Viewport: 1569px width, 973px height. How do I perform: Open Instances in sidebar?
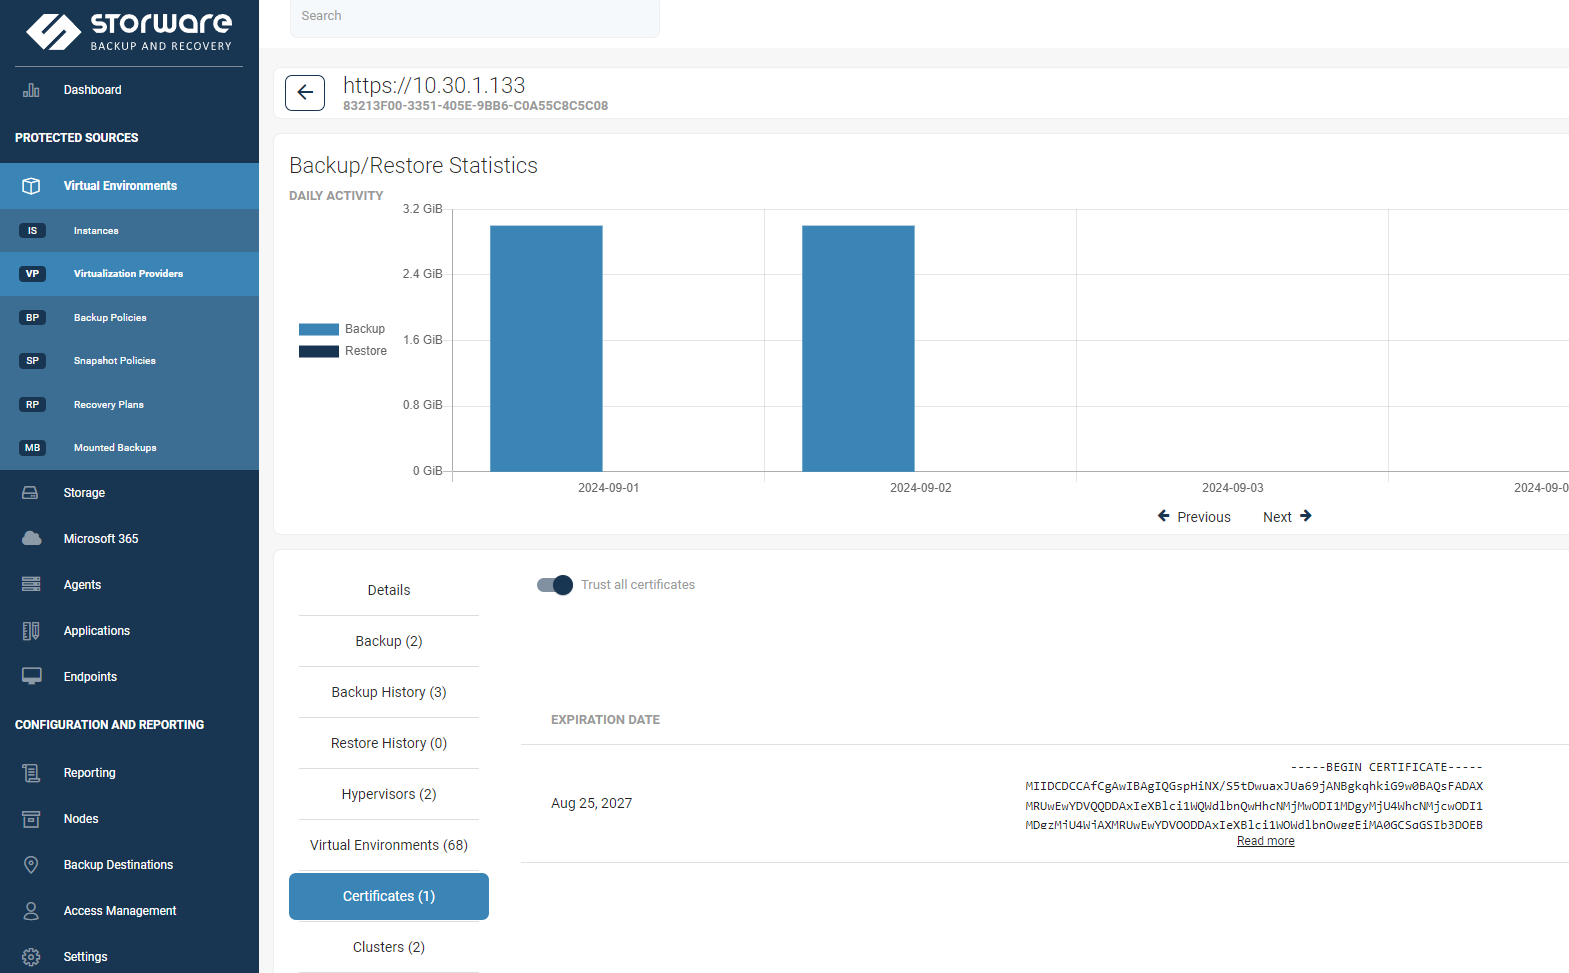click(96, 231)
